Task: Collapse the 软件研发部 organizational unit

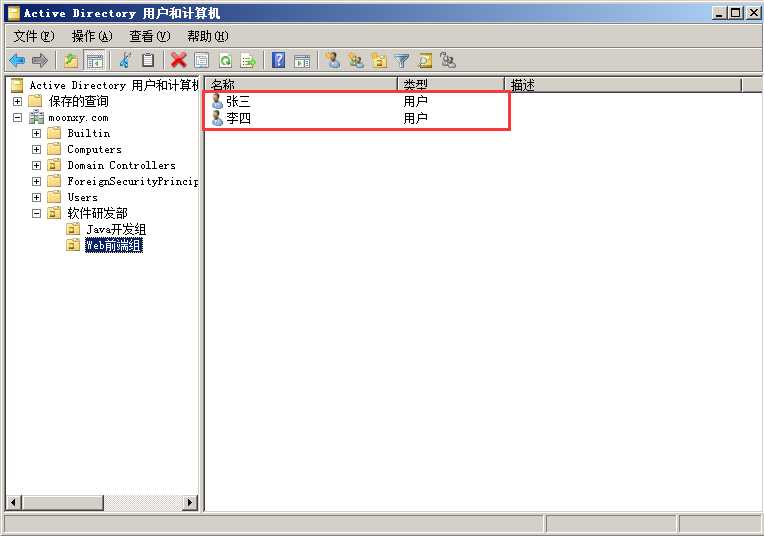Action: tap(37, 213)
